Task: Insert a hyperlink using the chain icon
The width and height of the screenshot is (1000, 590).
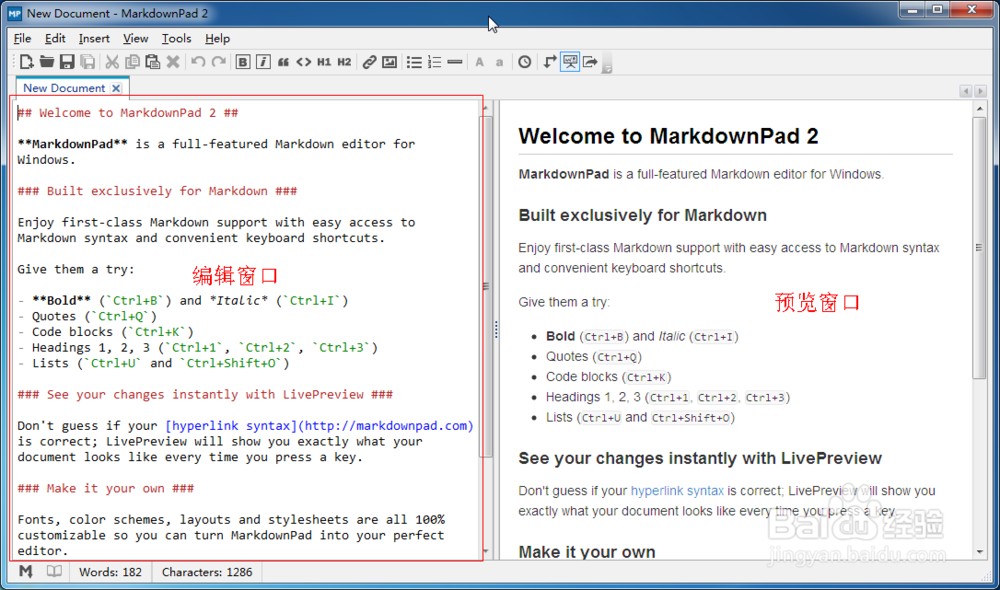Action: click(x=368, y=61)
